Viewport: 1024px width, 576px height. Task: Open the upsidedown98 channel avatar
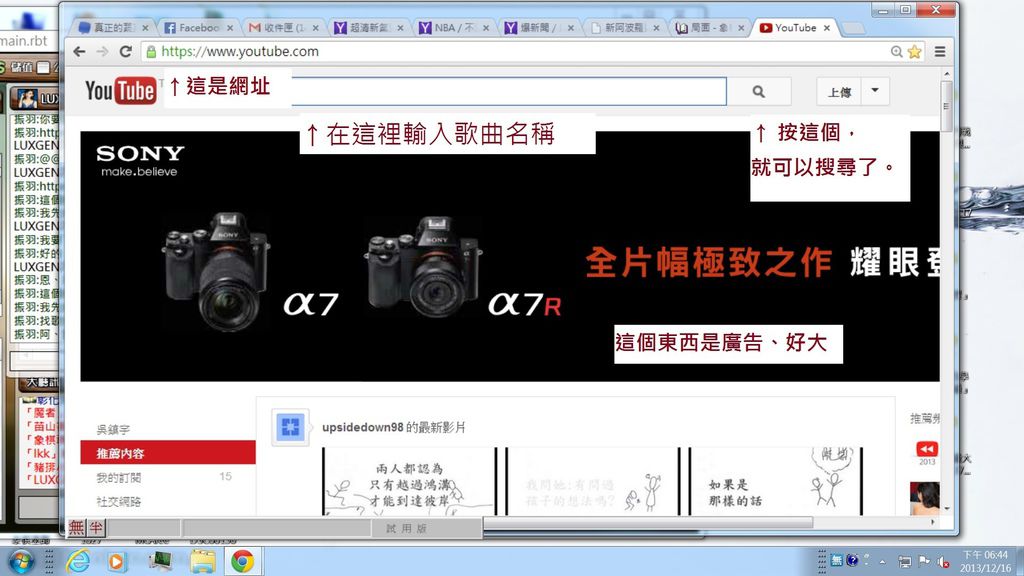point(290,428)
